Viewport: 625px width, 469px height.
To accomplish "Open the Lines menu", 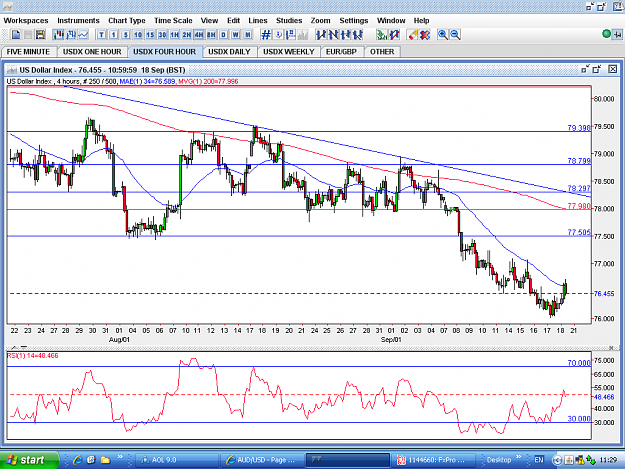I will click(x=257, y=21).
